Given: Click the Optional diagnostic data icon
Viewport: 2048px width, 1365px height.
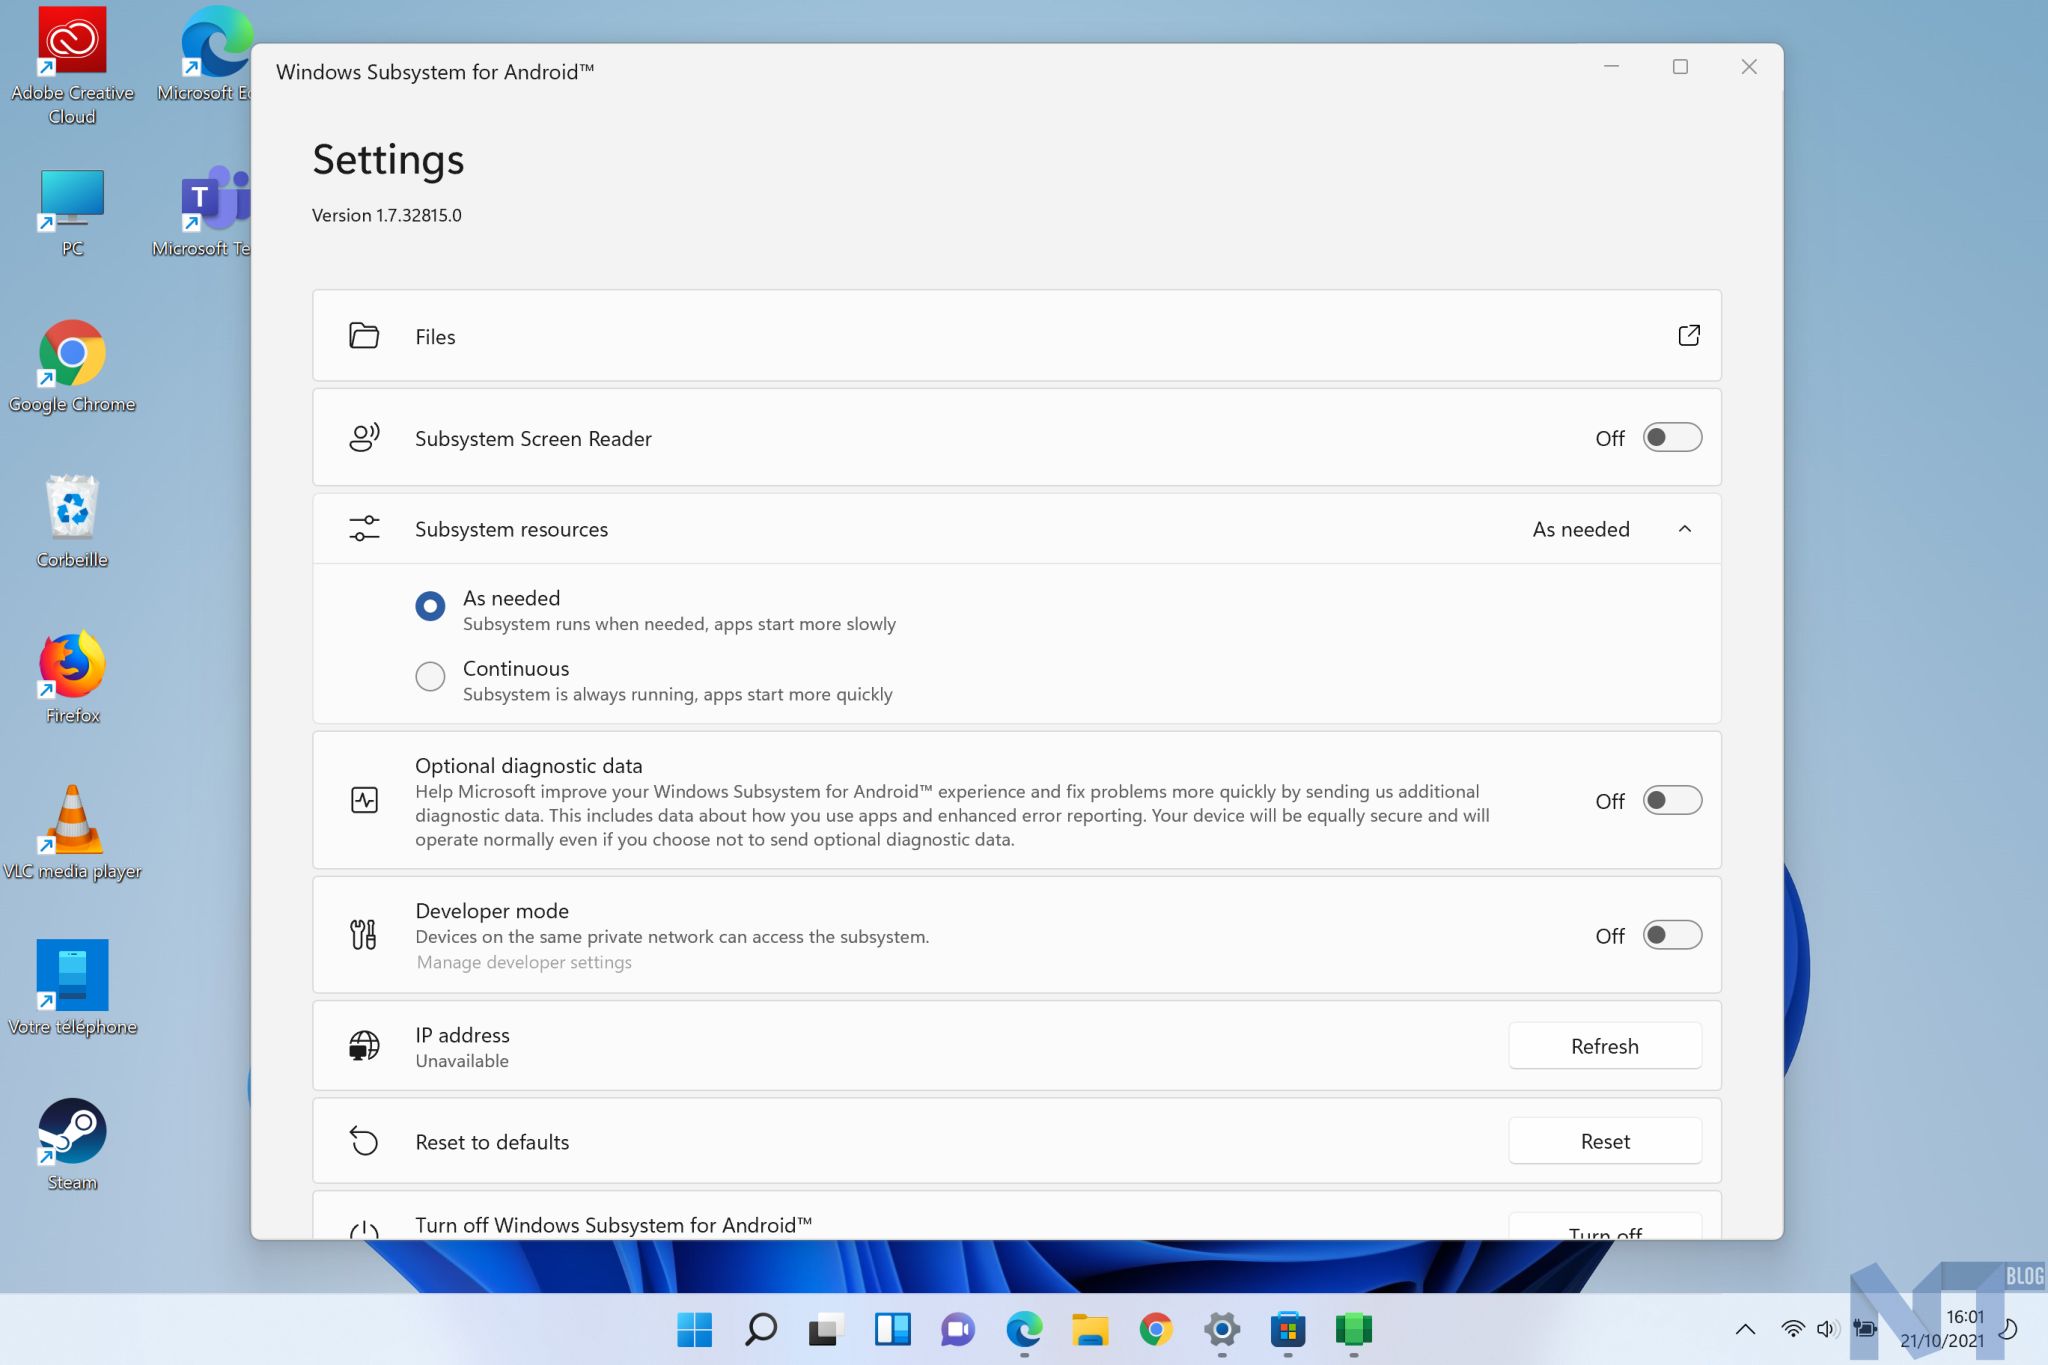Looking at the screenshot, I should 364,800.
